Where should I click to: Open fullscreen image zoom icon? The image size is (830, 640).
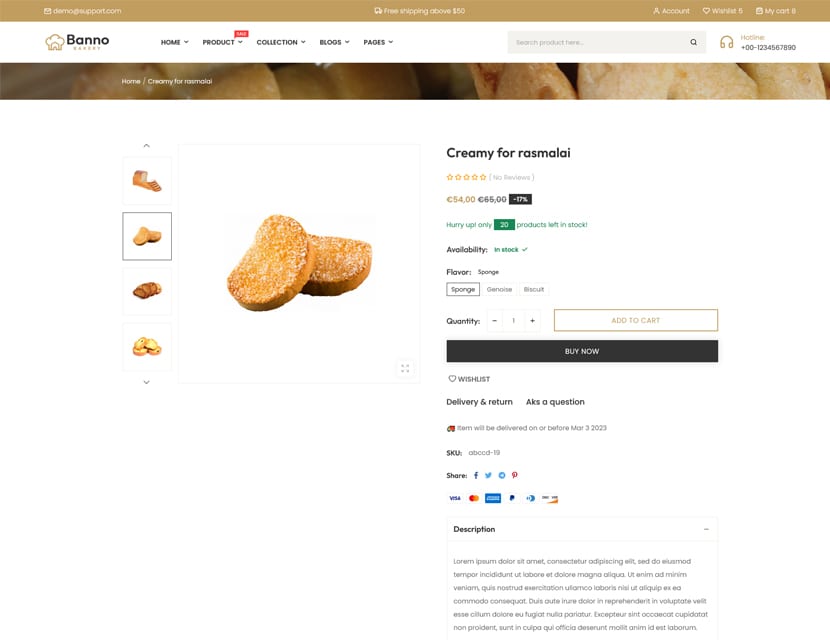point(405,368)
